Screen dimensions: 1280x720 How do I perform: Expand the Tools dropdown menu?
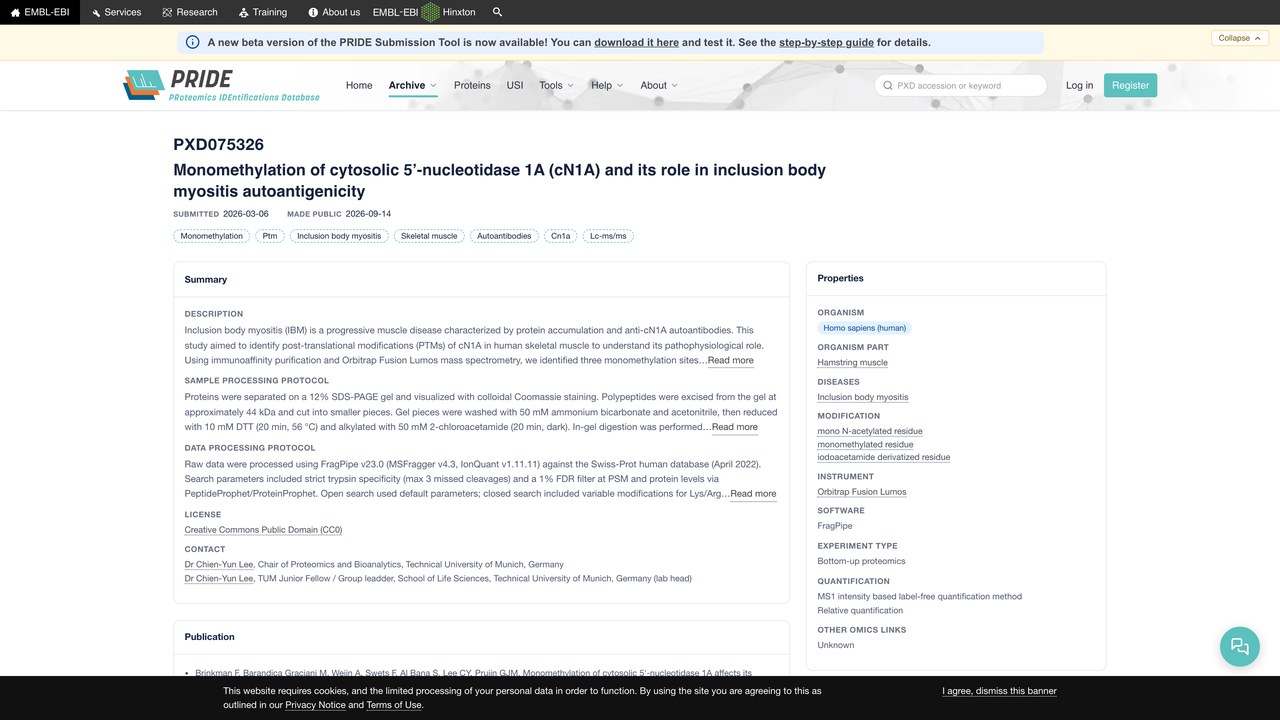point(557,85)
